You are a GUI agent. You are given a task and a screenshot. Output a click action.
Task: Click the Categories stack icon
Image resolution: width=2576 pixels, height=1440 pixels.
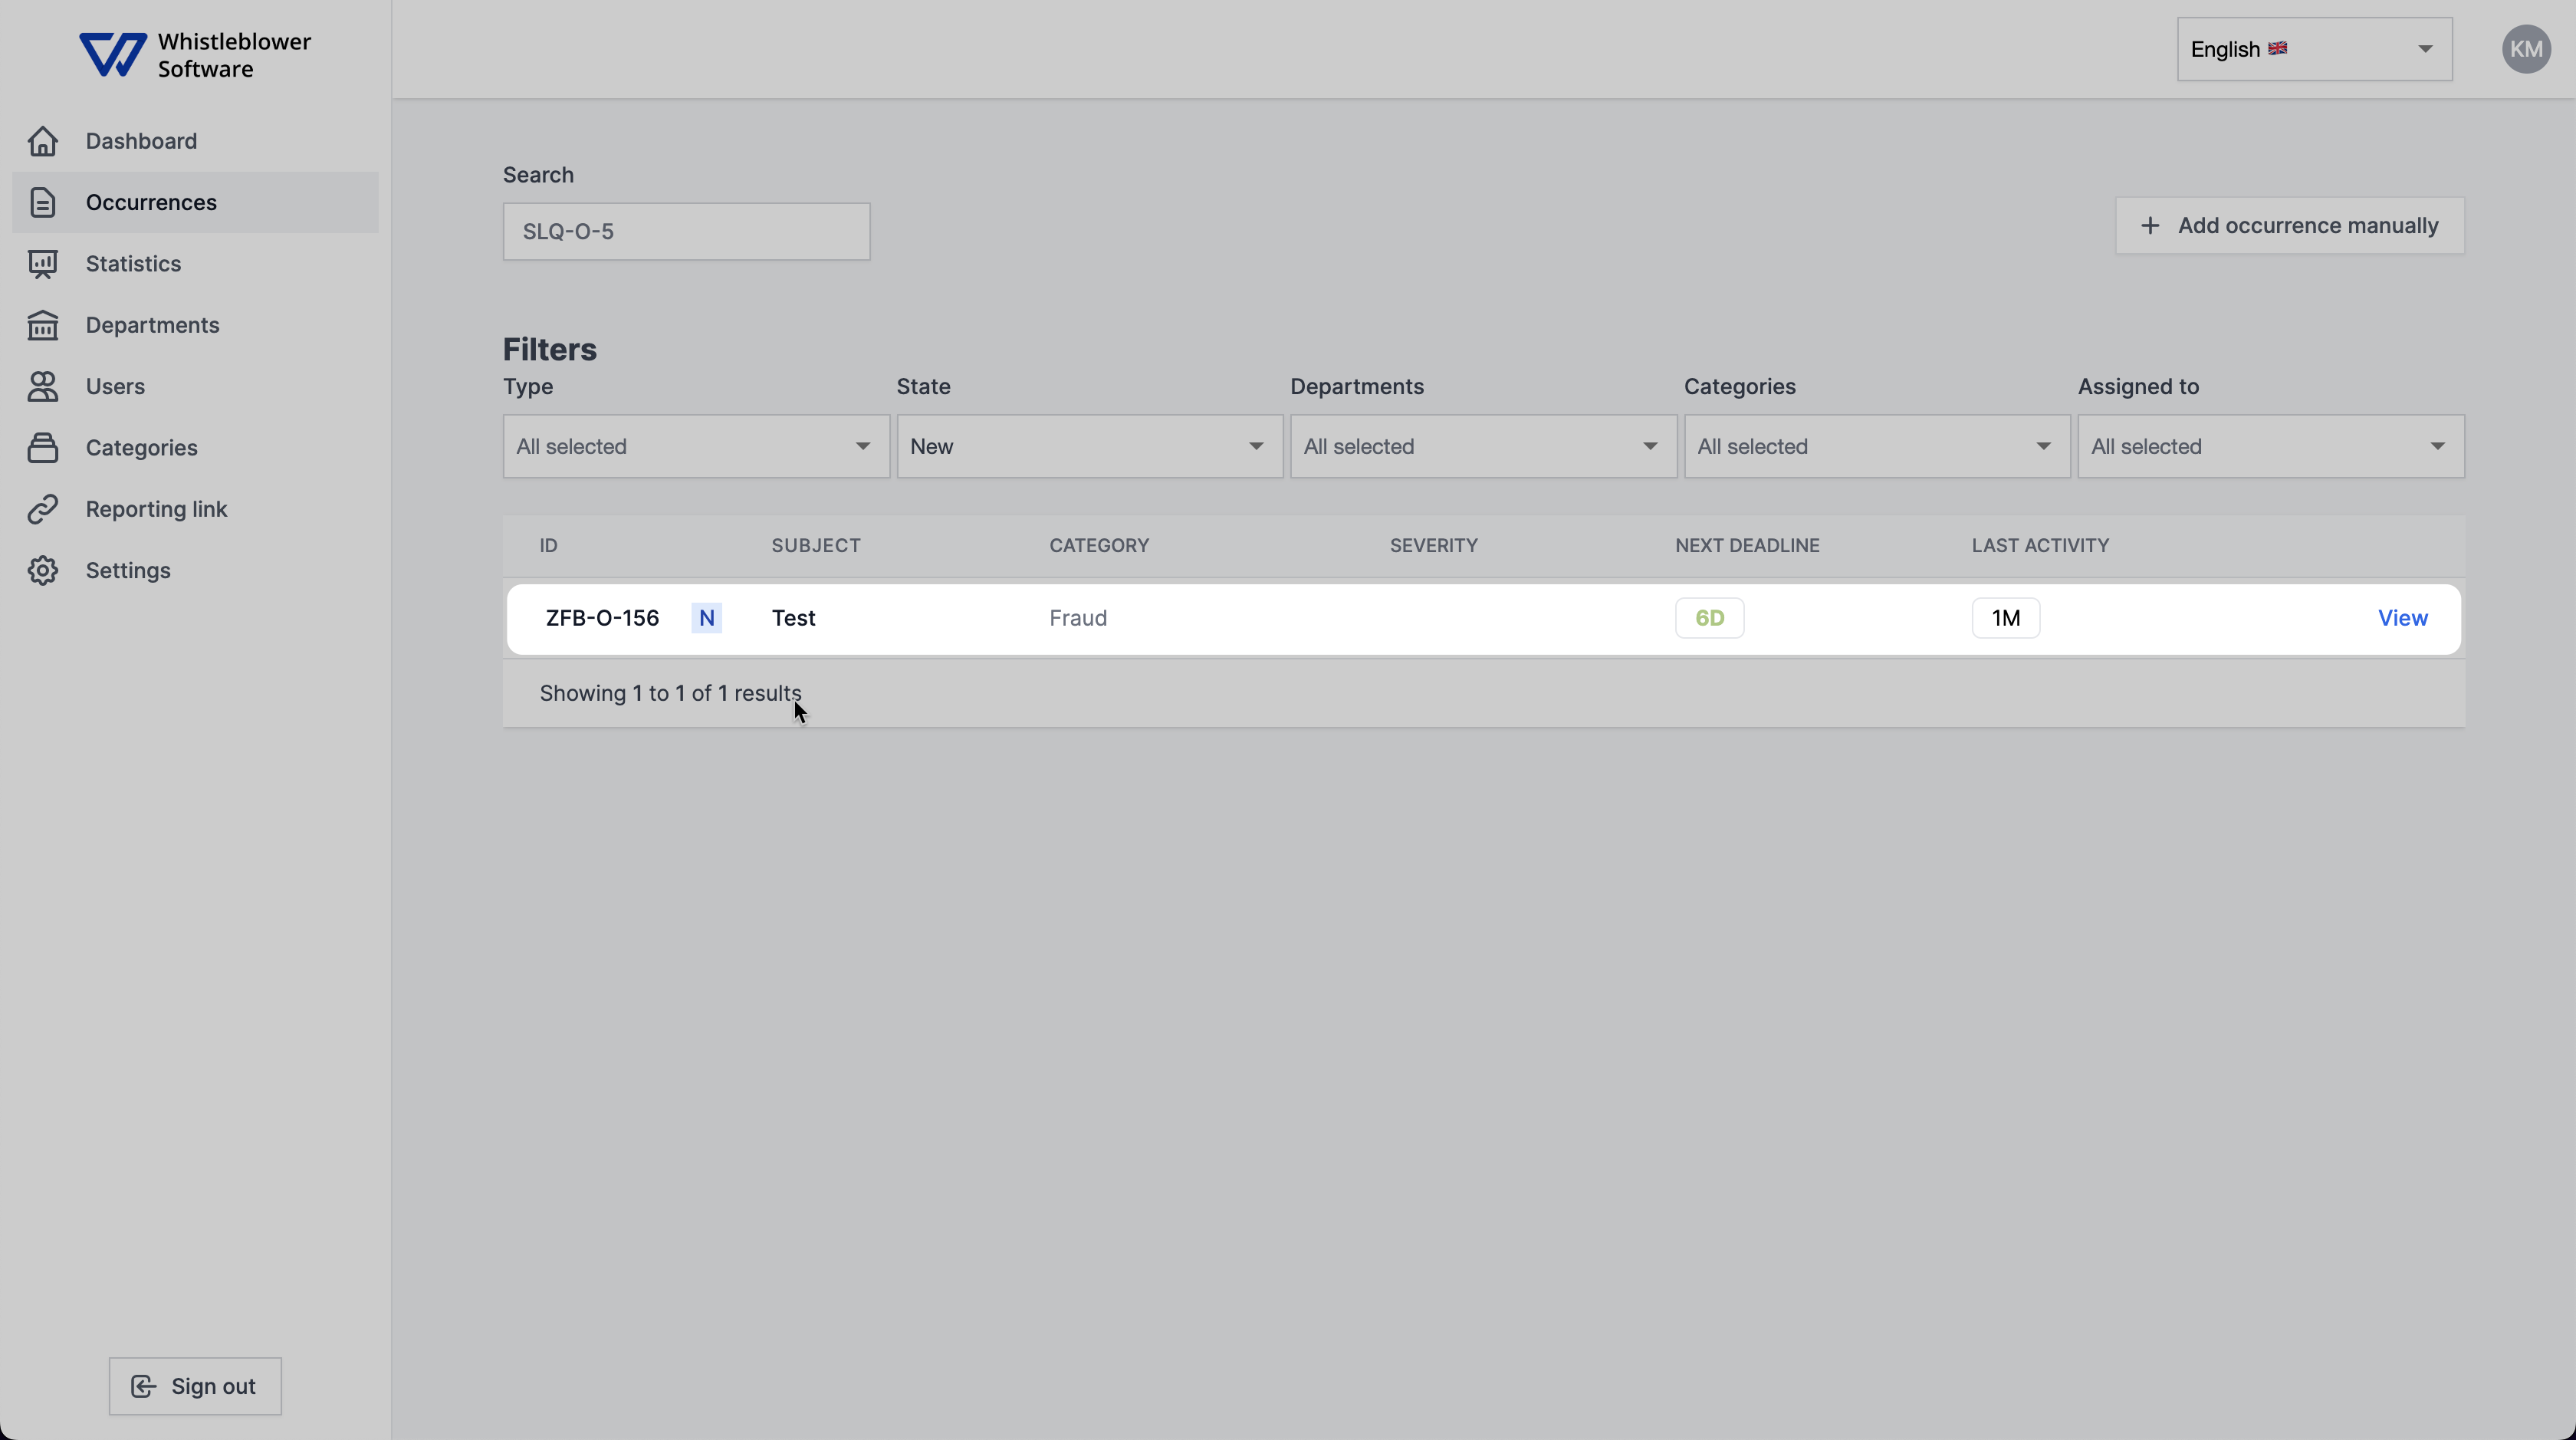42,448
